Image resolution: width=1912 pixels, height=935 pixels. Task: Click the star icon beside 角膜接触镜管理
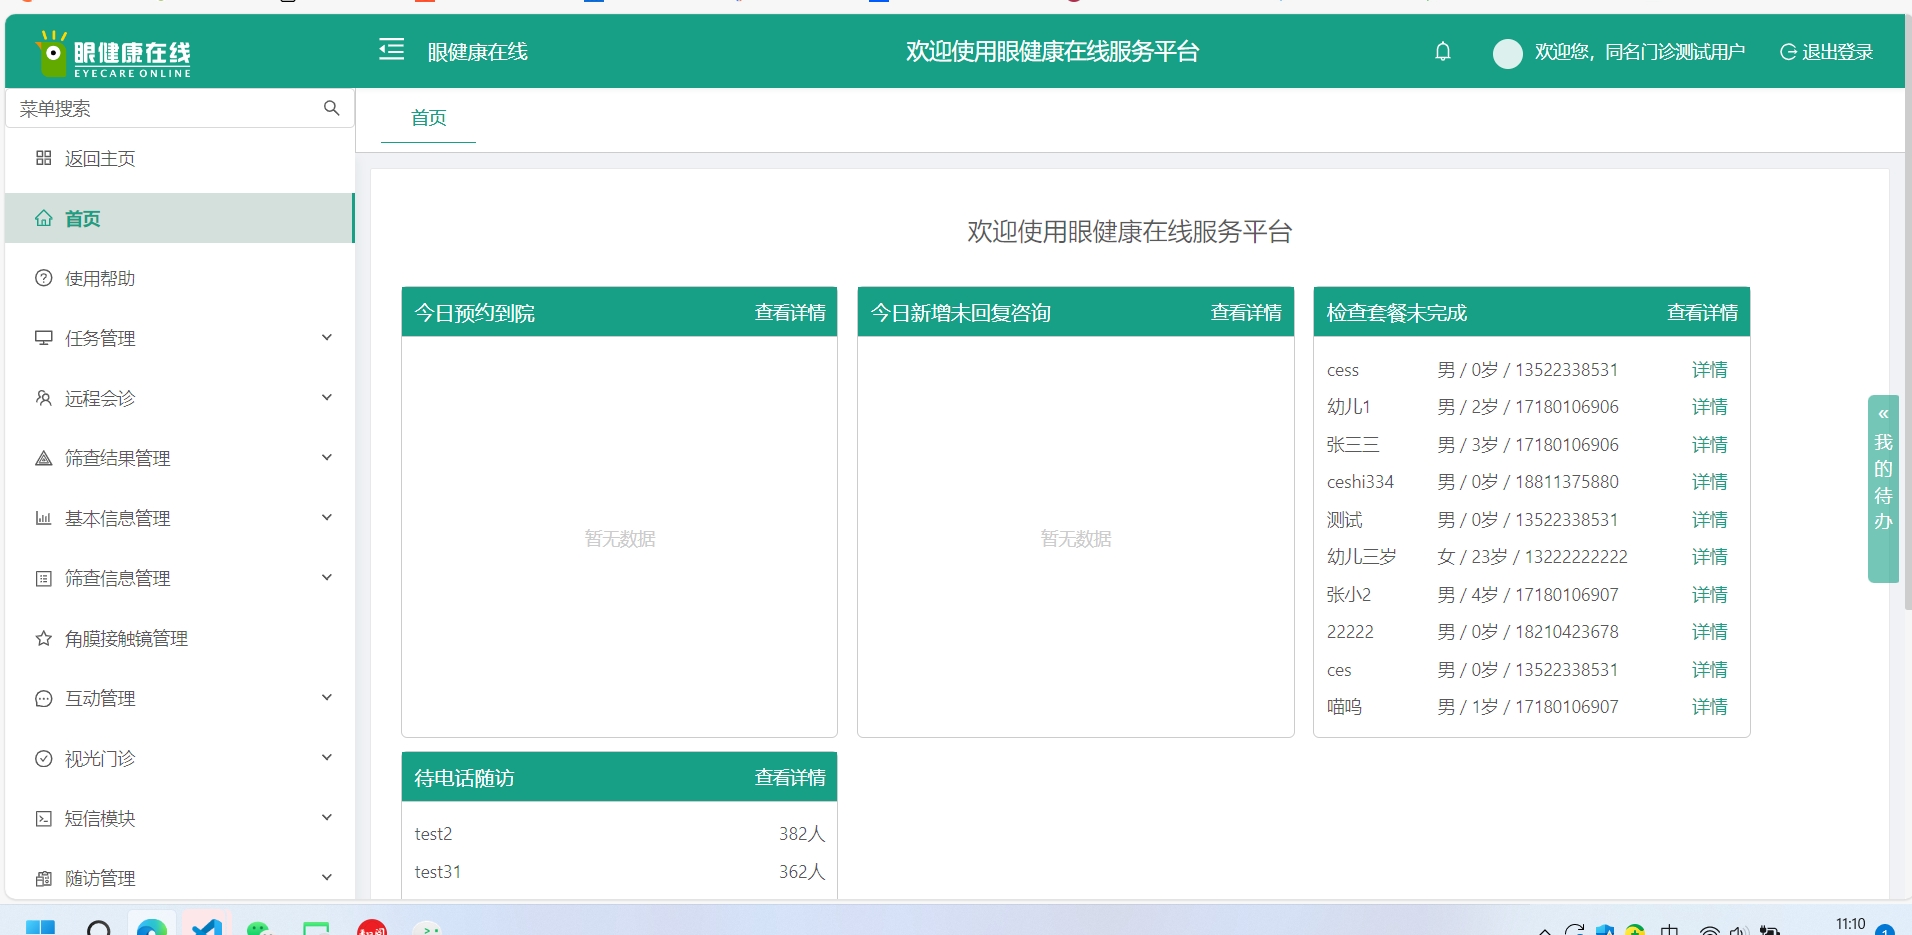[x=43, y=638]
